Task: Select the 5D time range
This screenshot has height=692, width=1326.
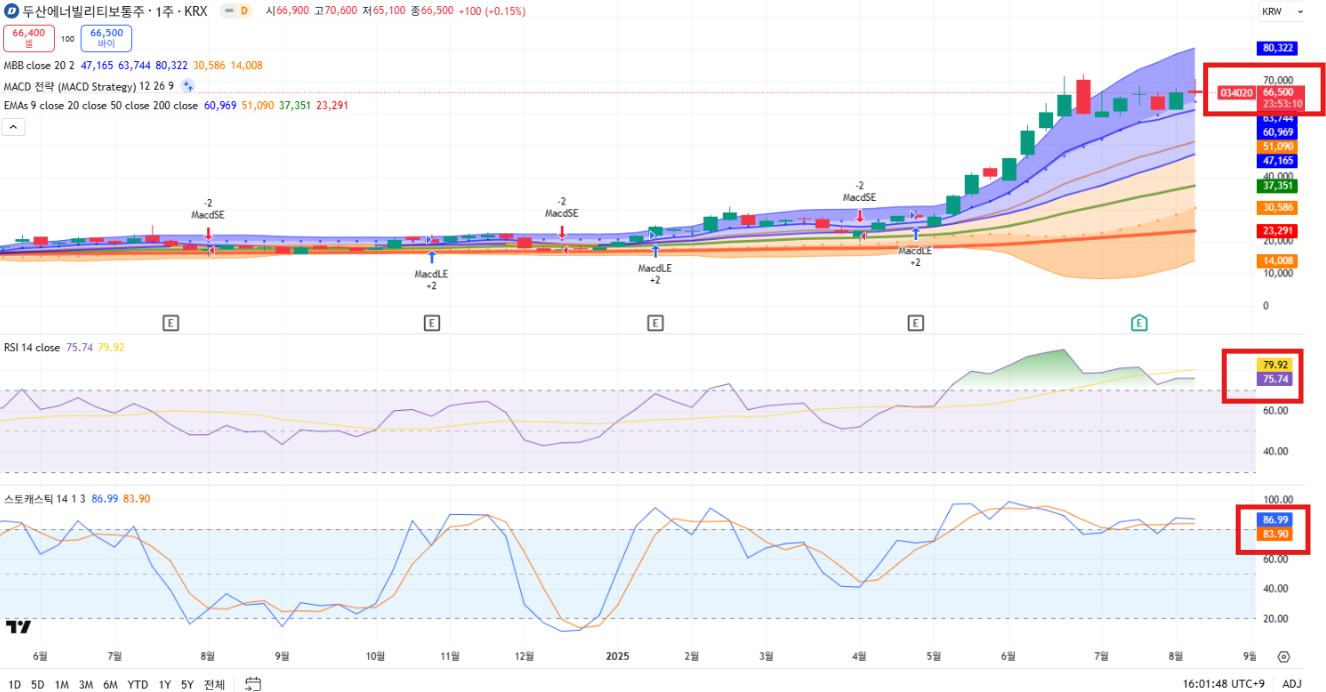Action: tap(38, 685)
